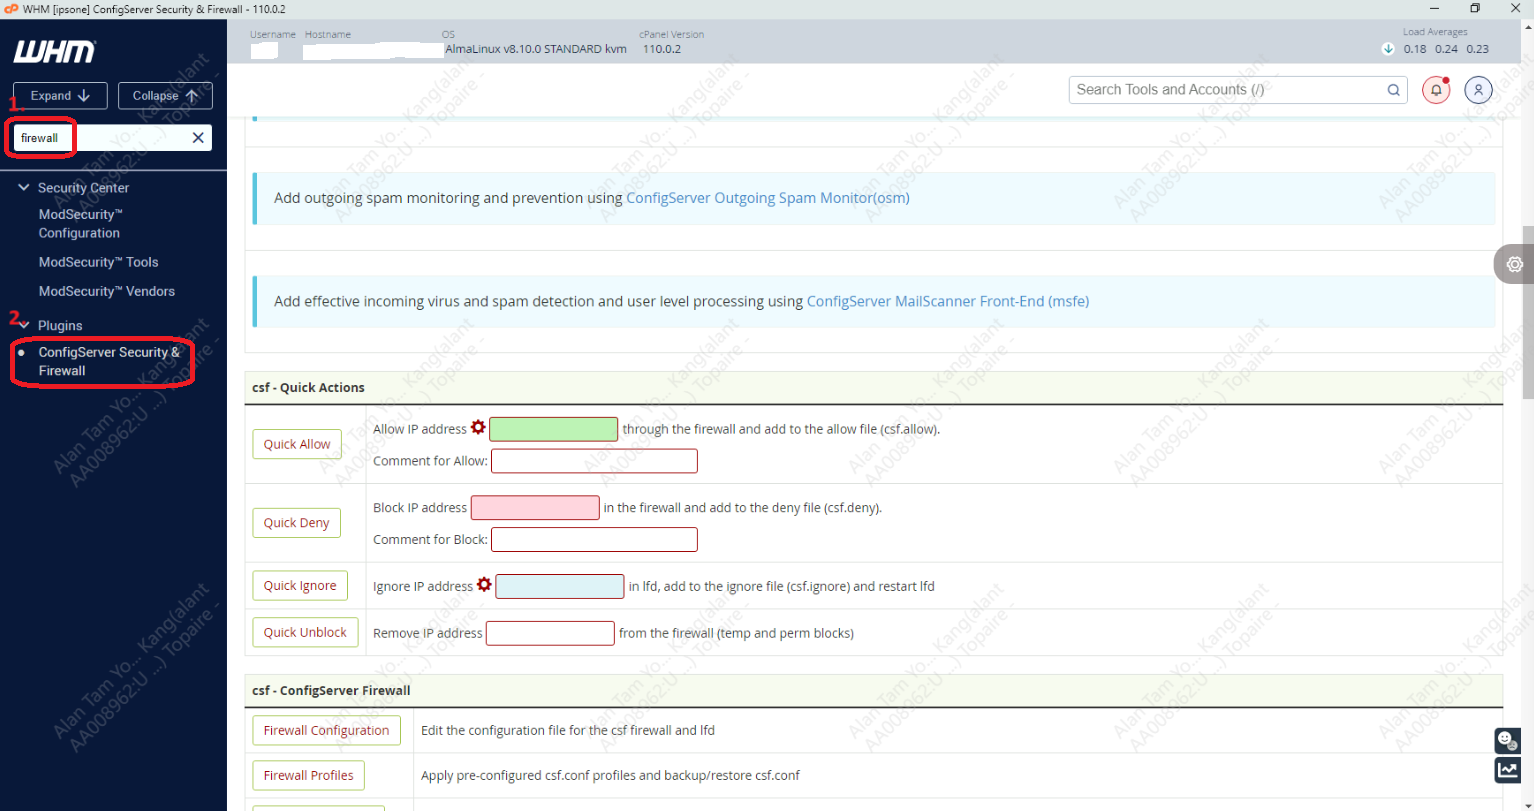Open the user account profile icon
This screenshot has height=811, width=1534.
click(x=1478, y=90)
